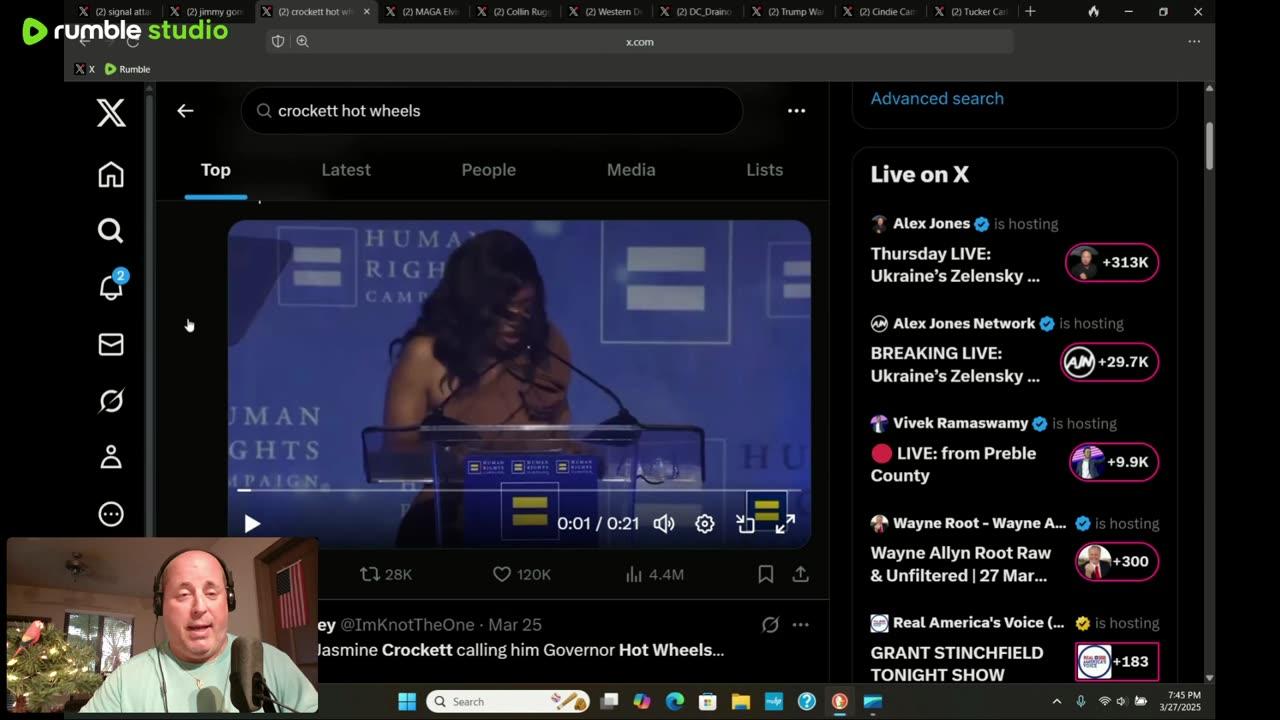
Task: Click the X logo in sidebar
Action: tap(111, 113)
